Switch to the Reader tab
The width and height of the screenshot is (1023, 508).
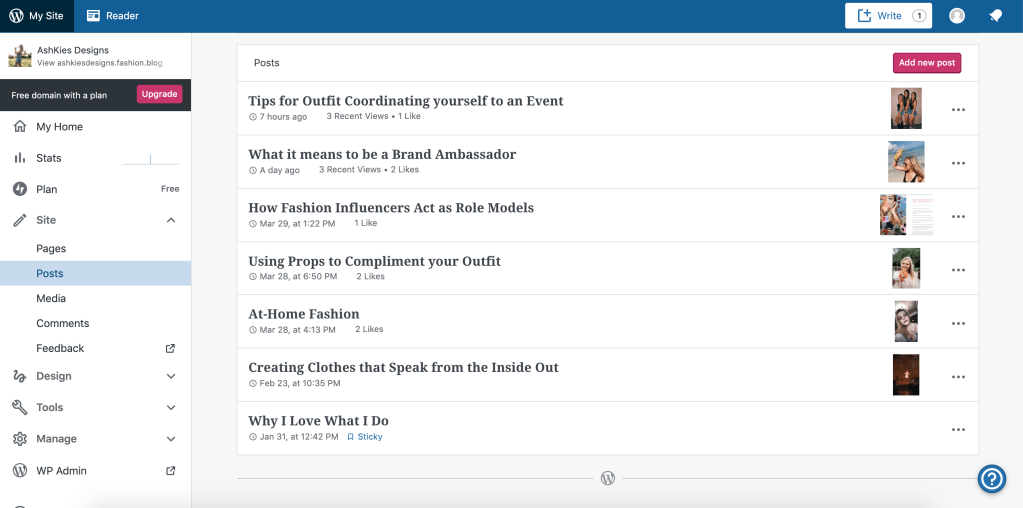coord(113,16)
